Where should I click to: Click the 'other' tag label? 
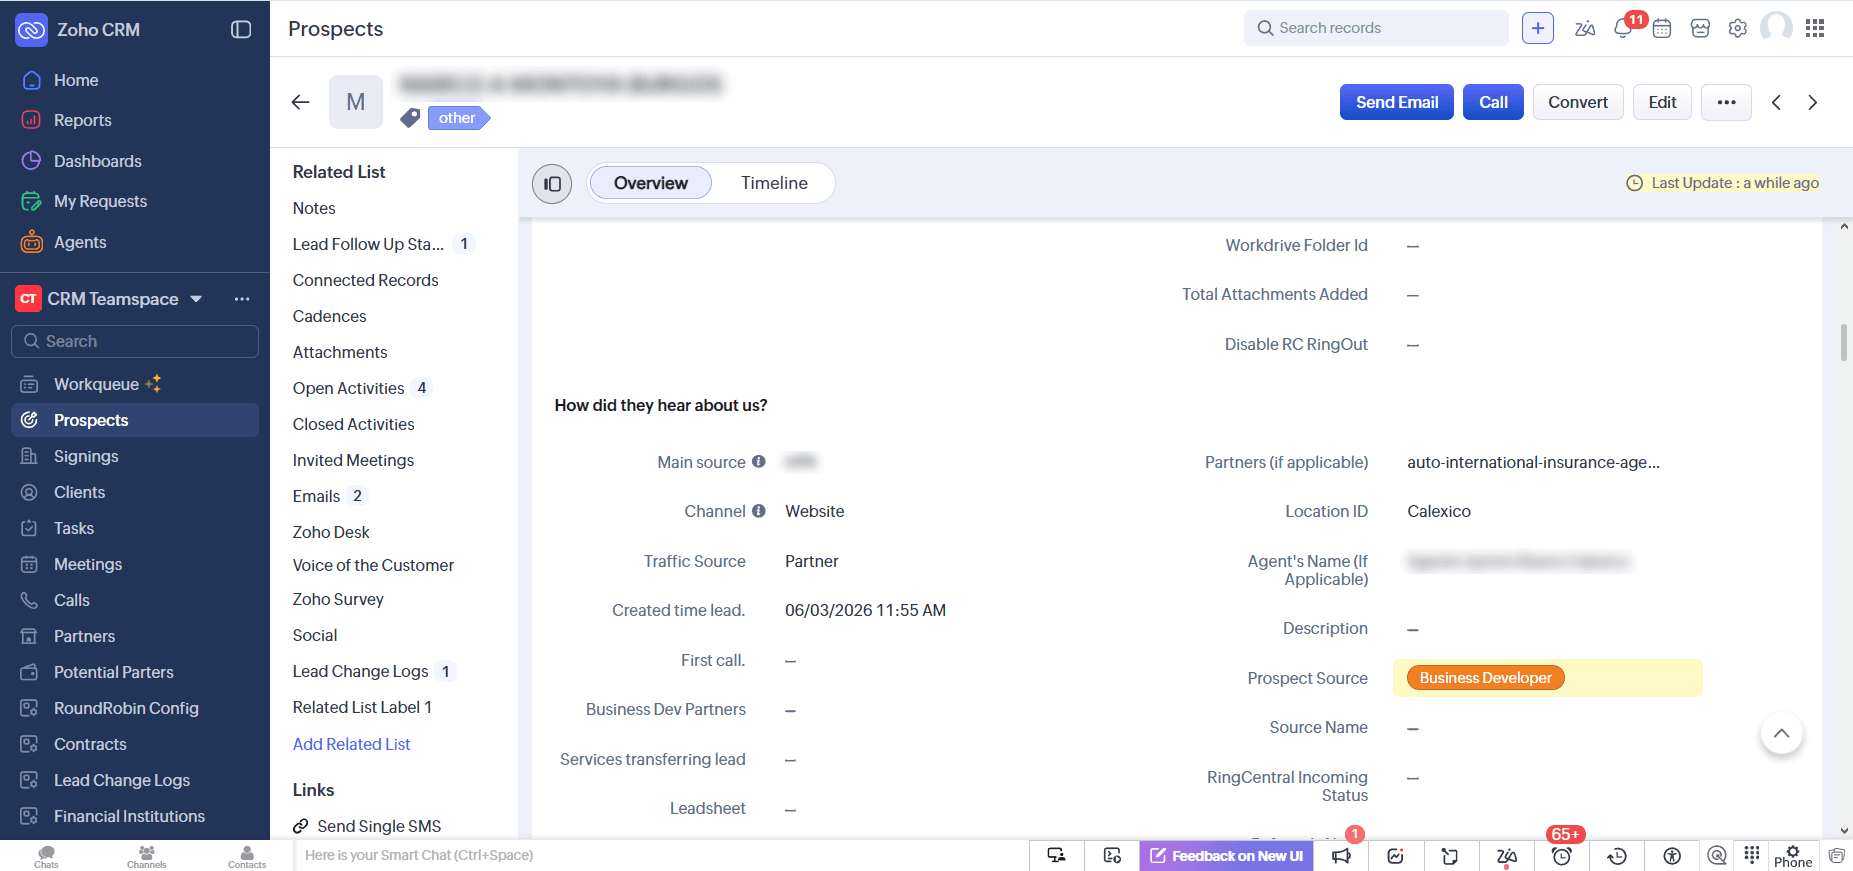click(458, 118)
